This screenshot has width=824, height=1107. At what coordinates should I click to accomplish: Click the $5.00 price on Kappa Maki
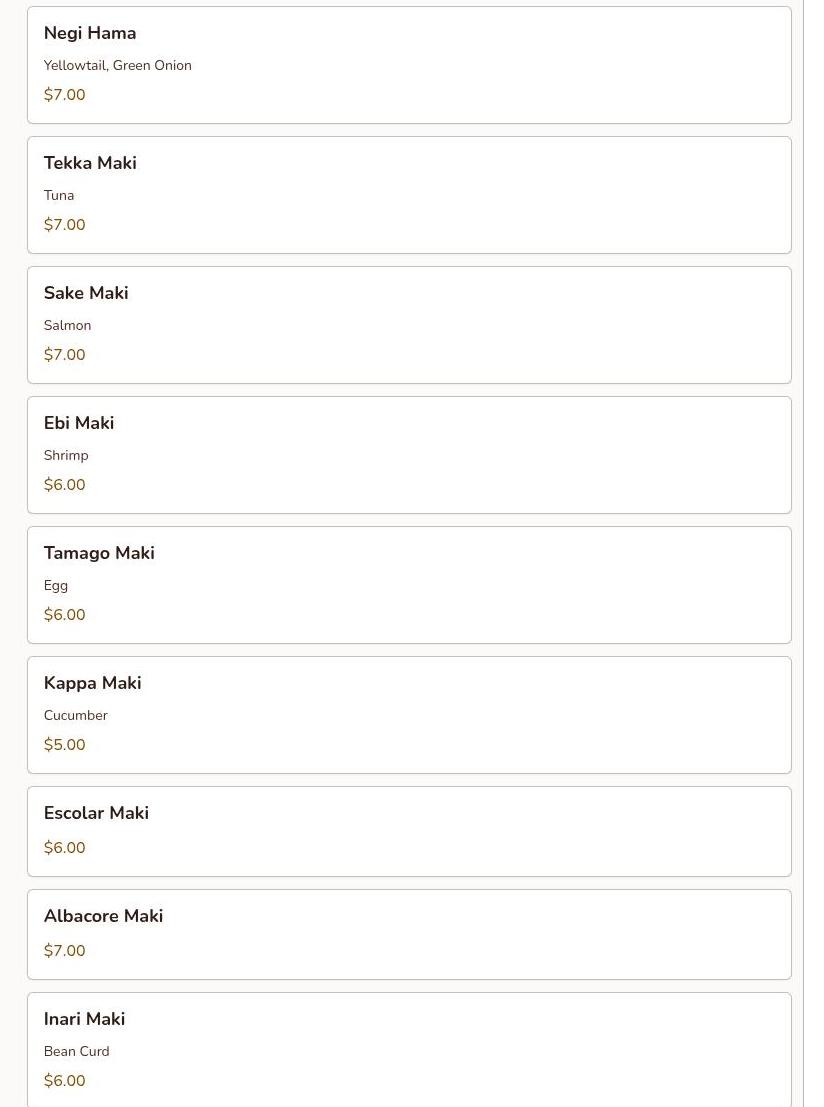[65, 745]
